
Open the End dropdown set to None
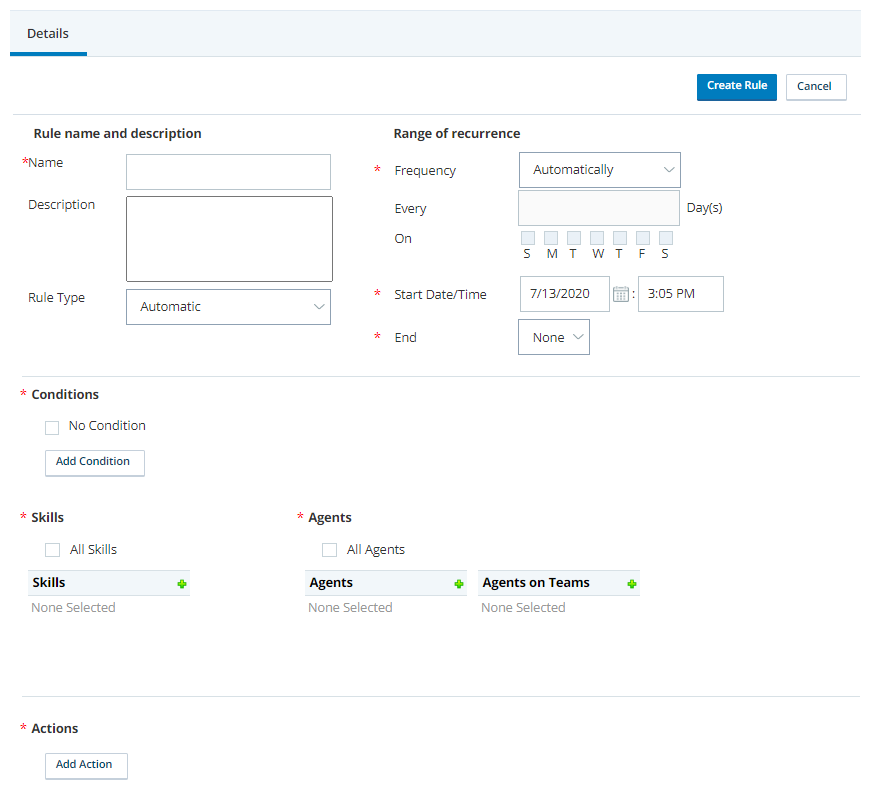click(x=554, y=337)
